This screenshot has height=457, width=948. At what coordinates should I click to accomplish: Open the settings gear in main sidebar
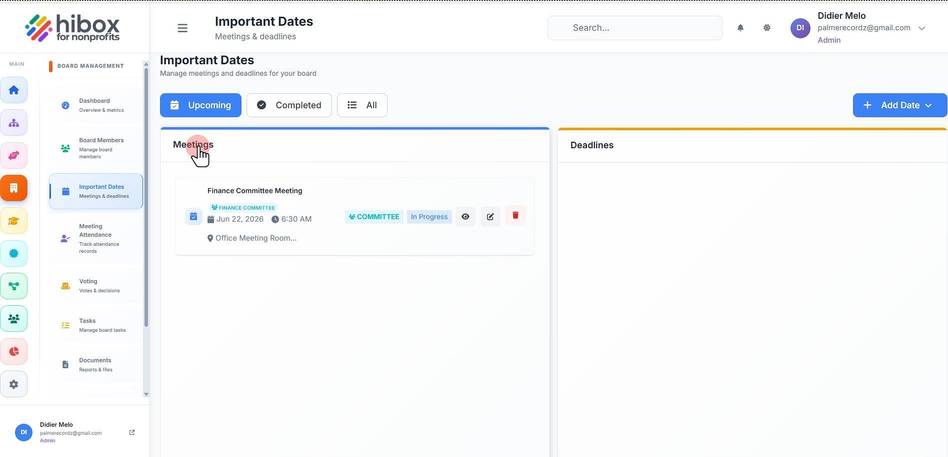[x=14, y=384]
